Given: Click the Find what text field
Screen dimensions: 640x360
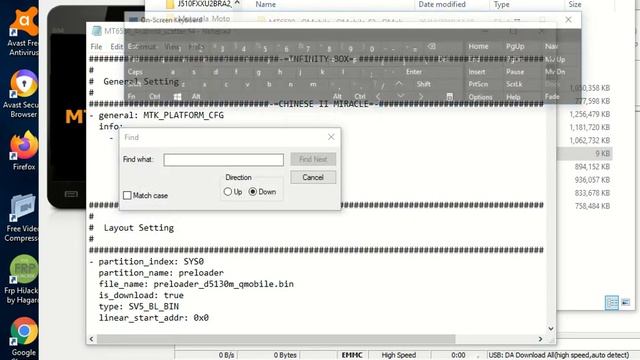Looking at the screenshot, I should tap(224, 160).
